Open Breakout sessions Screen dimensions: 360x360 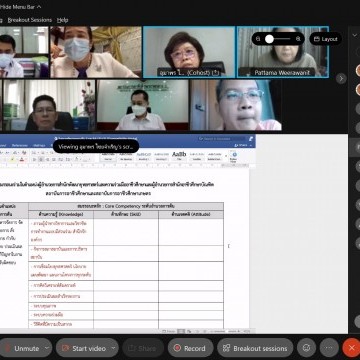[255, 348]
